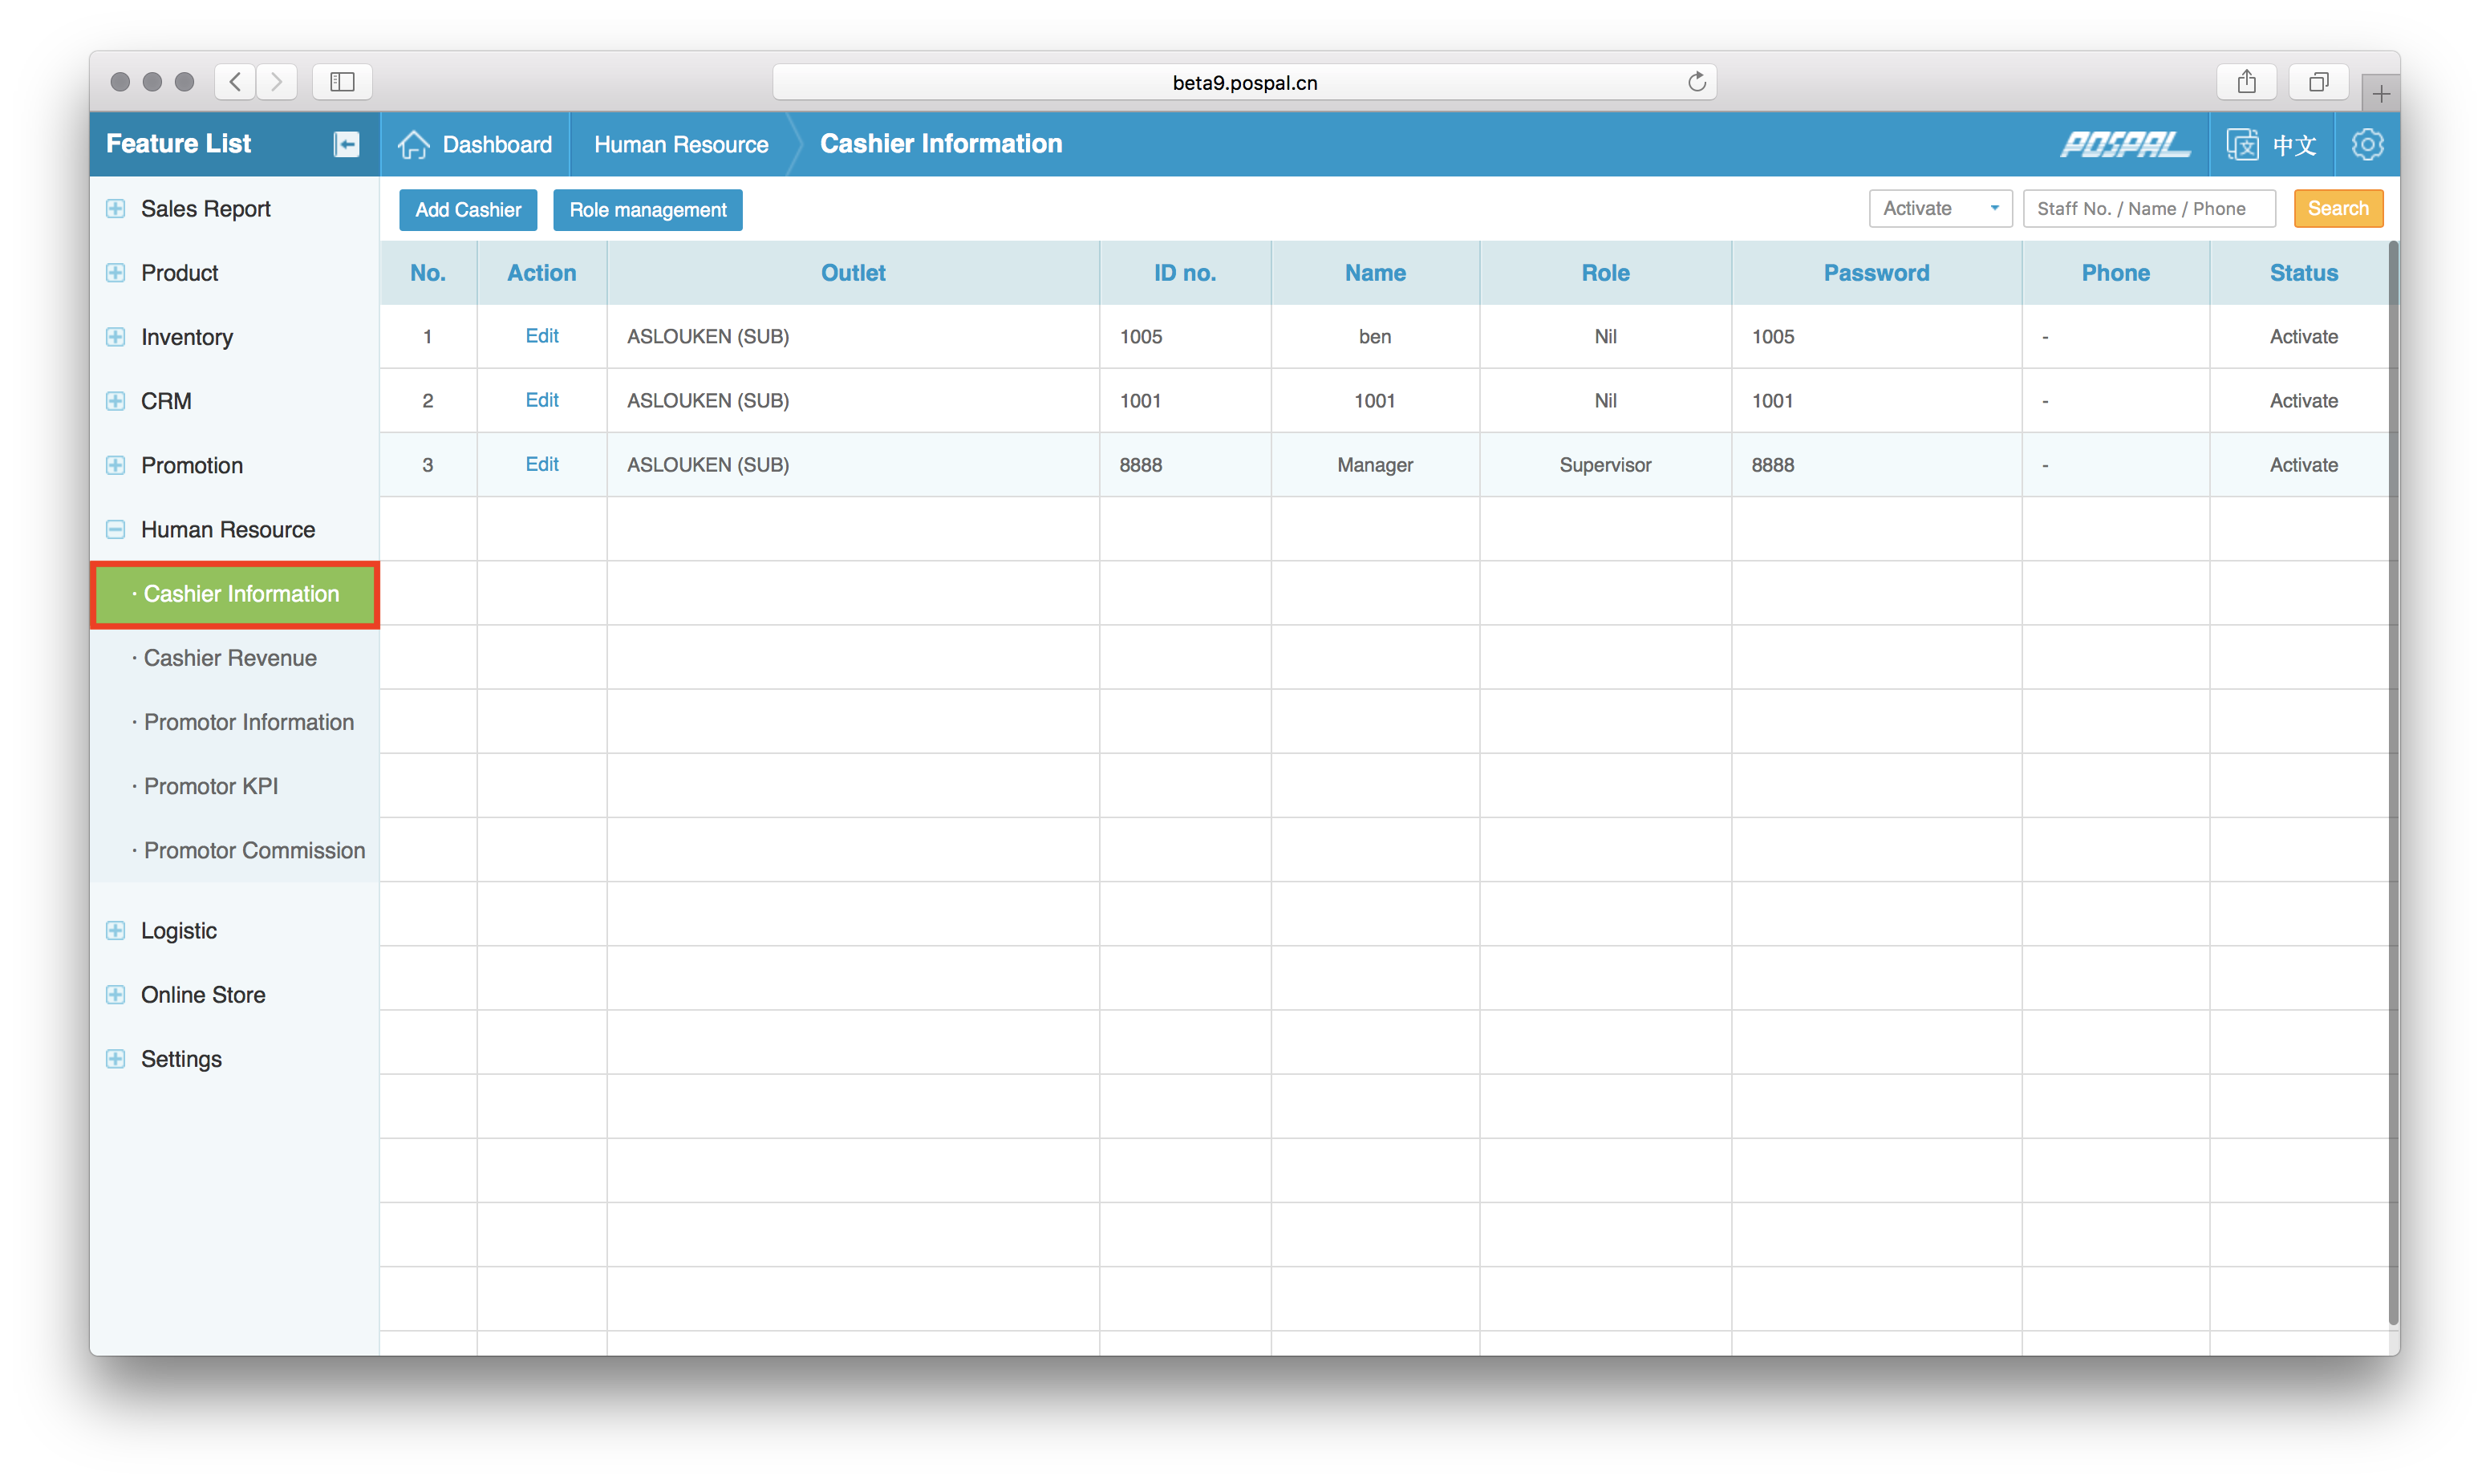Click the Add Cashier button
This screenshot has height=1484, width=2490.
[468, 210]
